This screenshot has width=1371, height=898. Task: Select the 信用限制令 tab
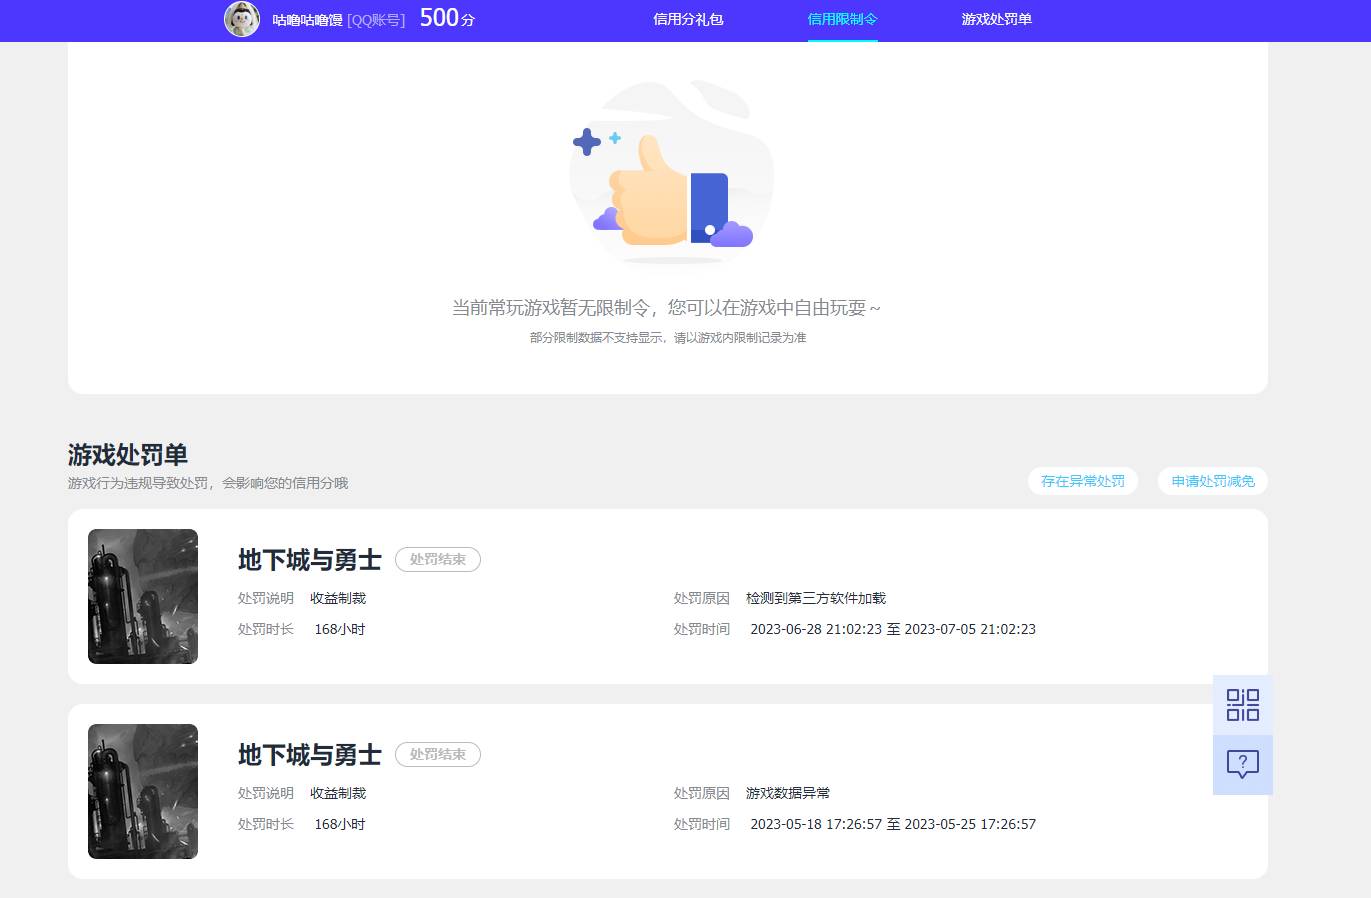click(x=842, y=19)
